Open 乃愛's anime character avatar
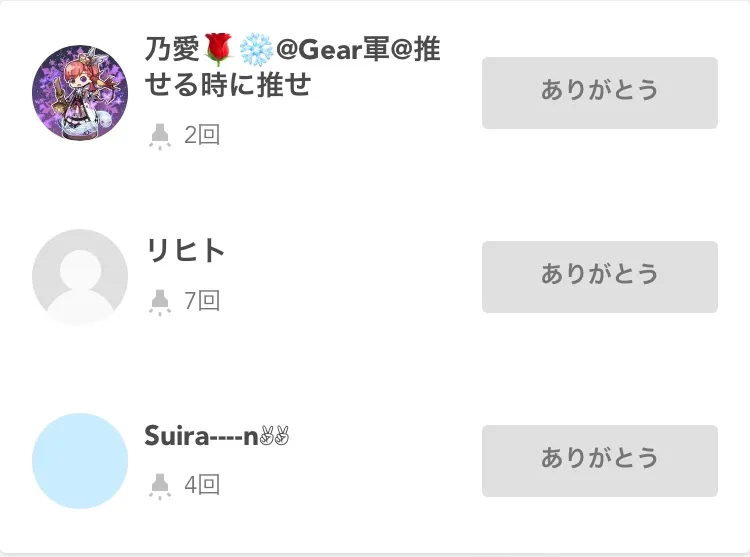750x557 pixels. (x=80, y=93)
